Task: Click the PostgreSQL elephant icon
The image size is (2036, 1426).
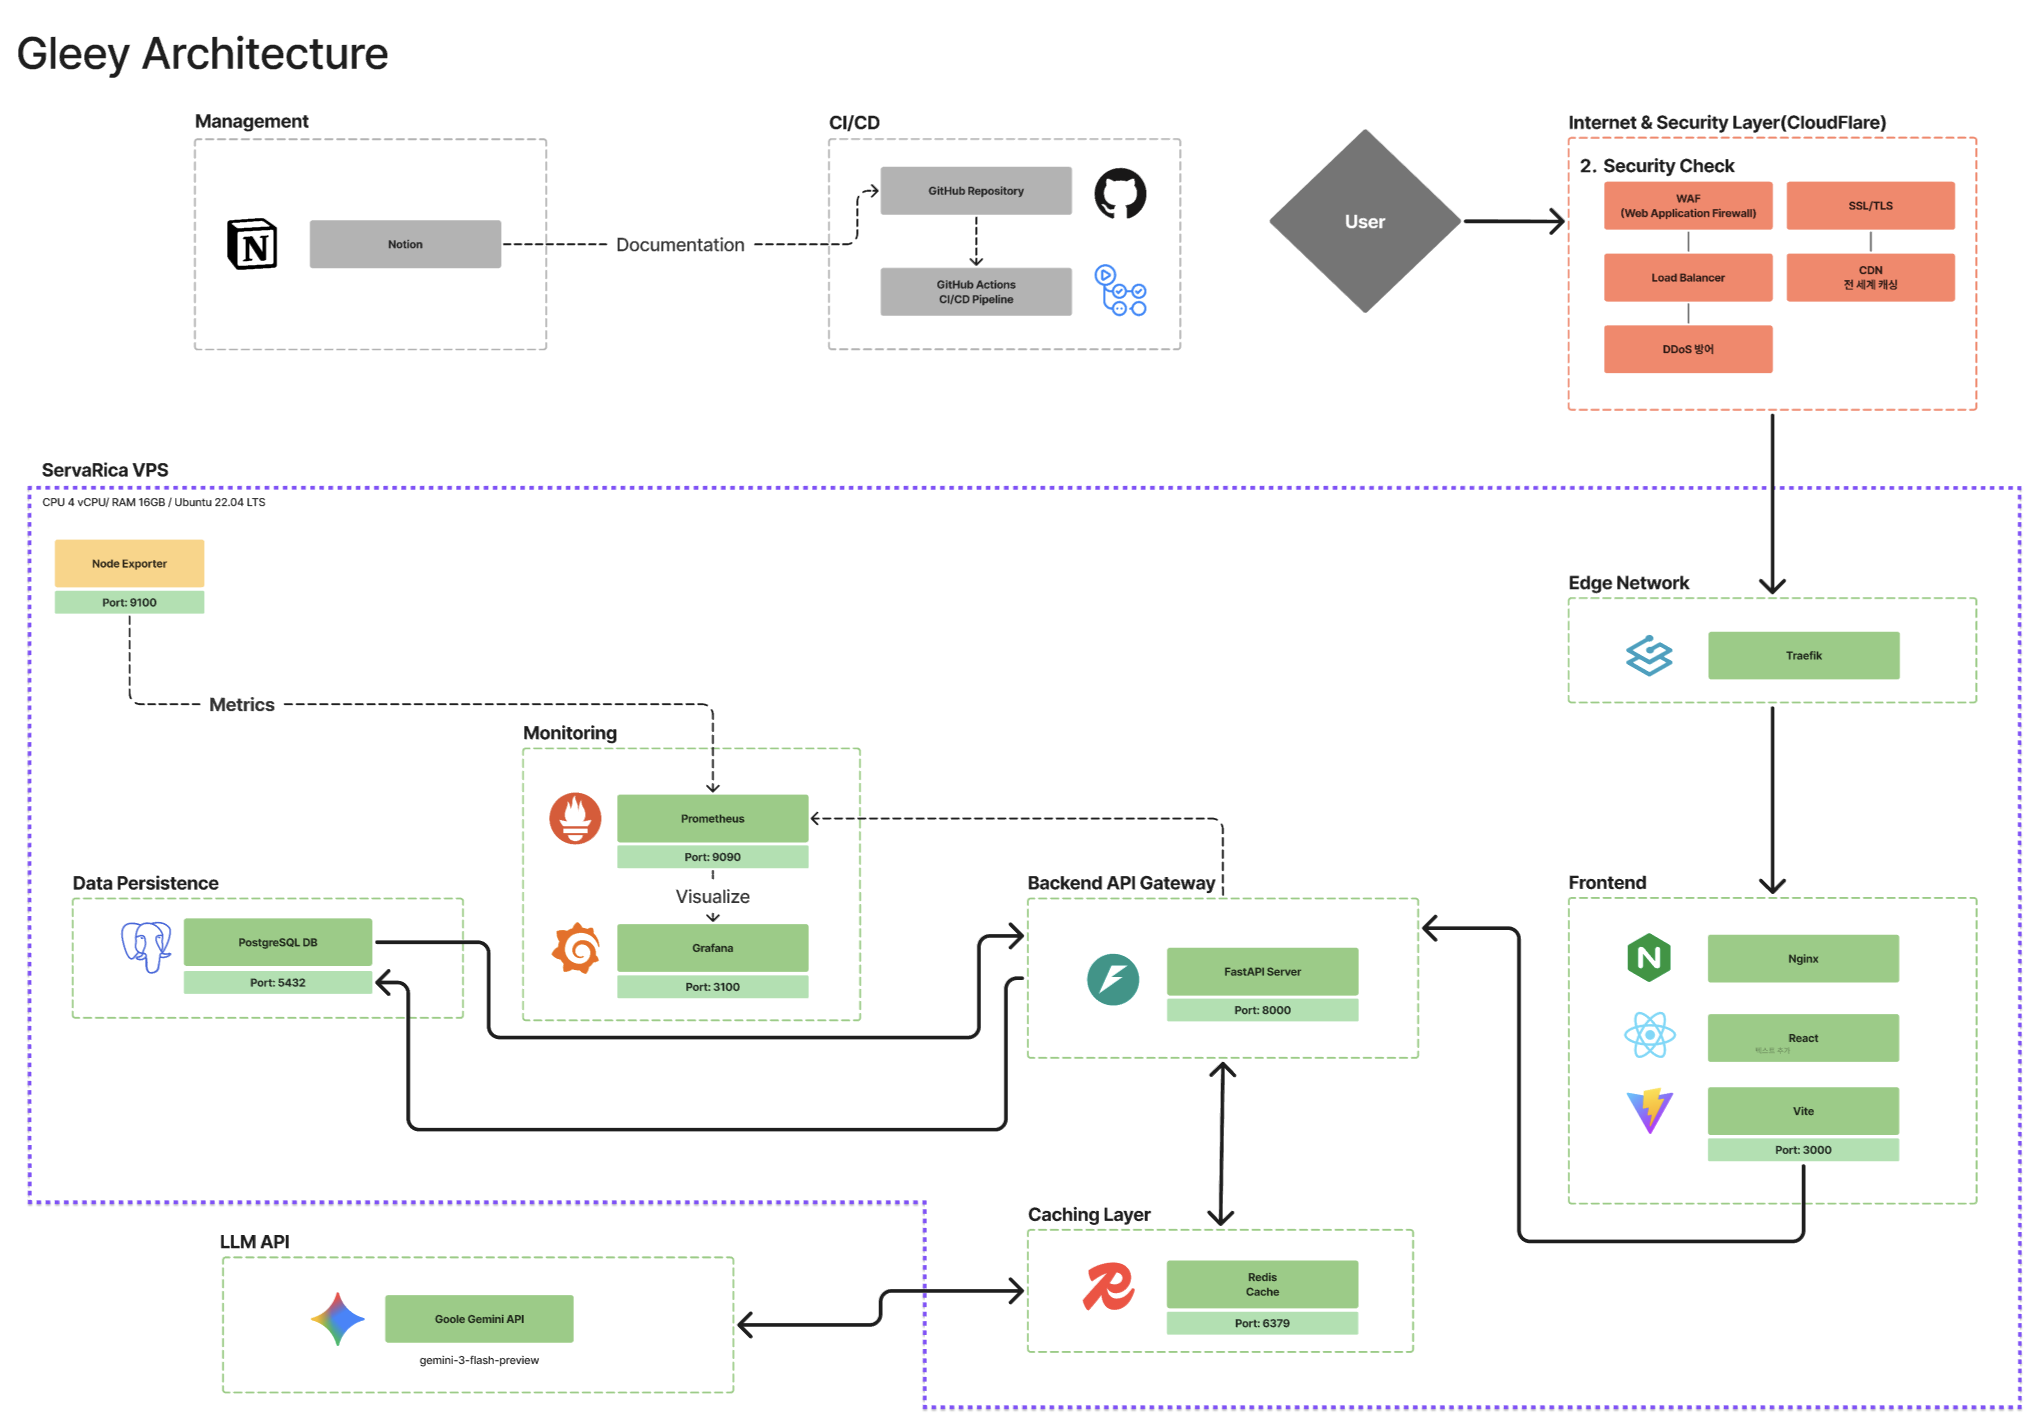Action: pyautogui.click(x=146, y=946)
